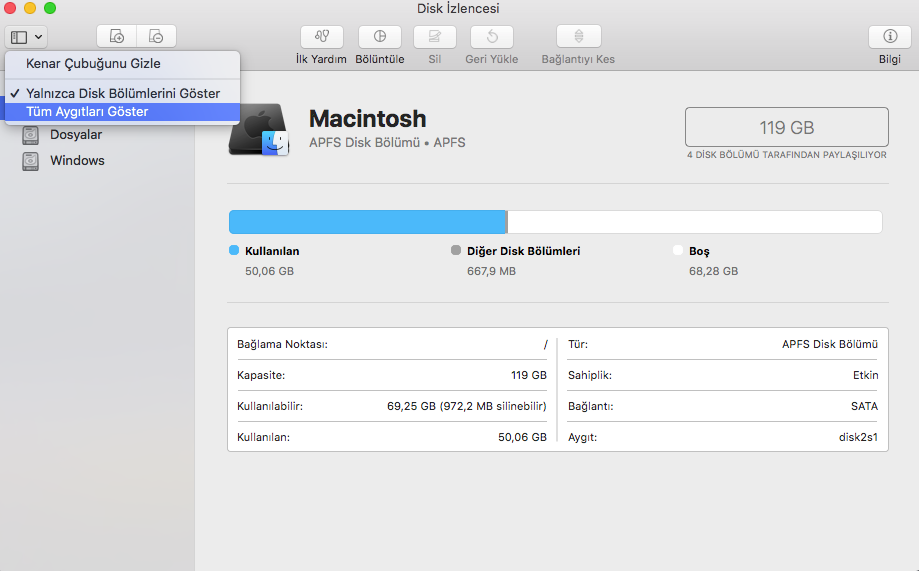The height and width of the screenshot is (571, 919).
Task: Click the add volume toolbar icon
Action: pyautogui.click(x=117, y=37)
